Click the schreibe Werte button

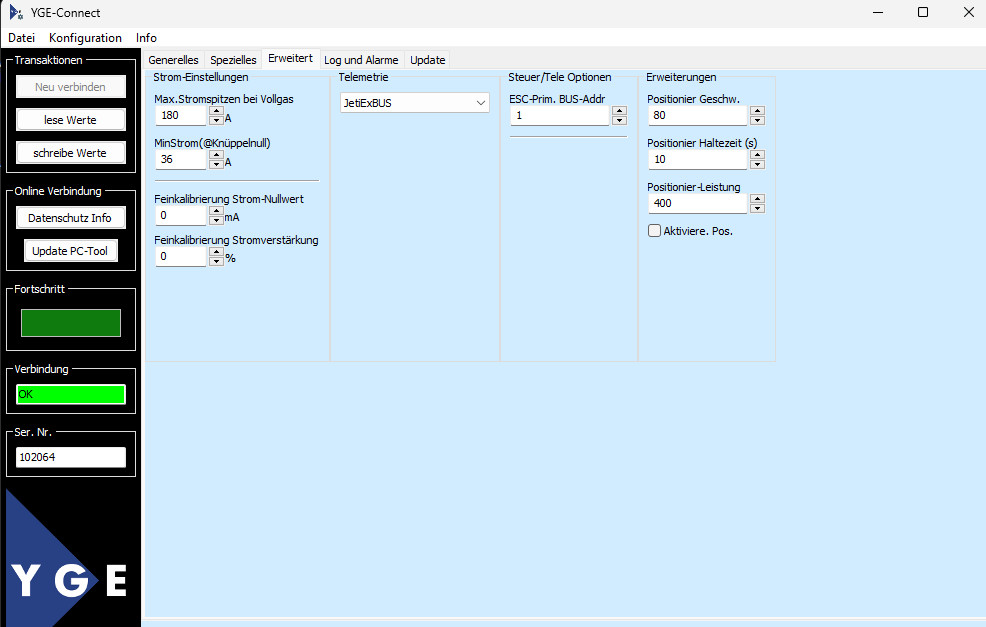[70, 153]
